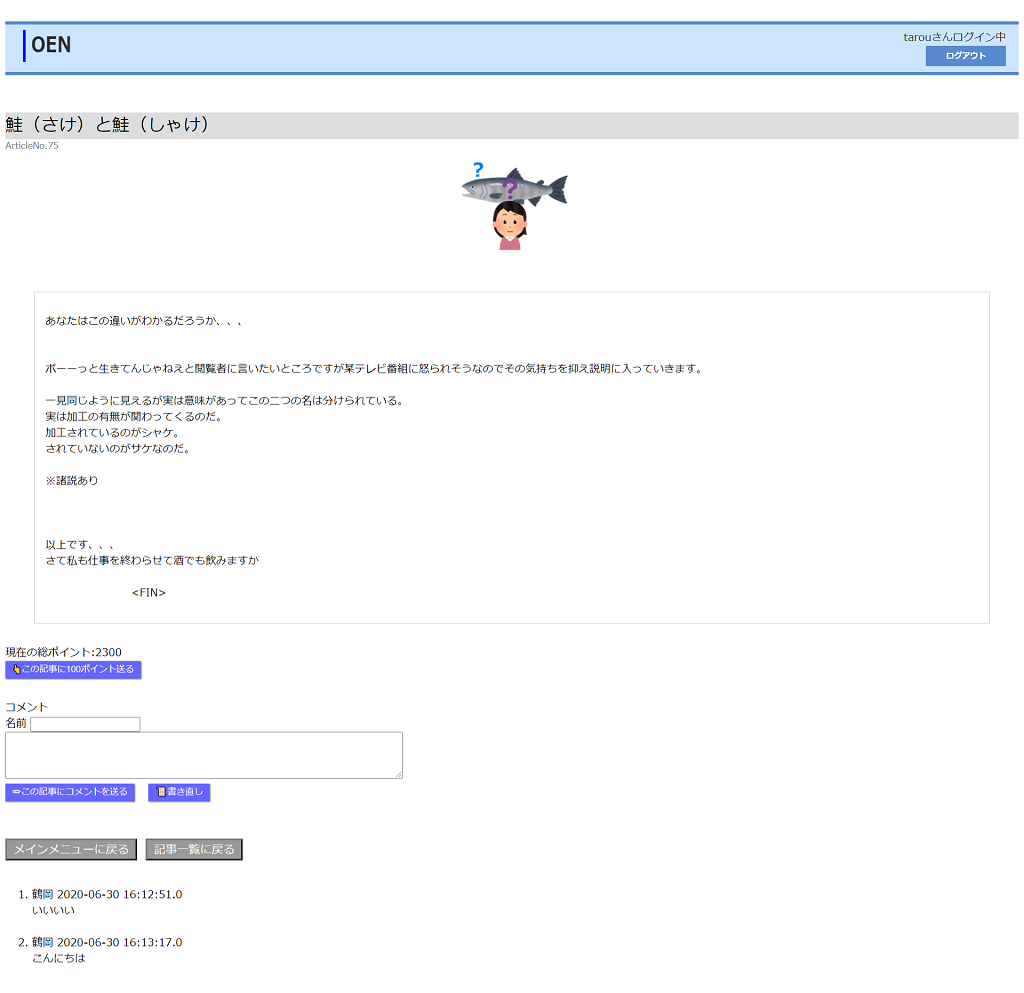Click the comment timestamp 2020-06-30 16:13:17.0
Viewport: 1024px width, 993px height.
(x=120, y=943)
